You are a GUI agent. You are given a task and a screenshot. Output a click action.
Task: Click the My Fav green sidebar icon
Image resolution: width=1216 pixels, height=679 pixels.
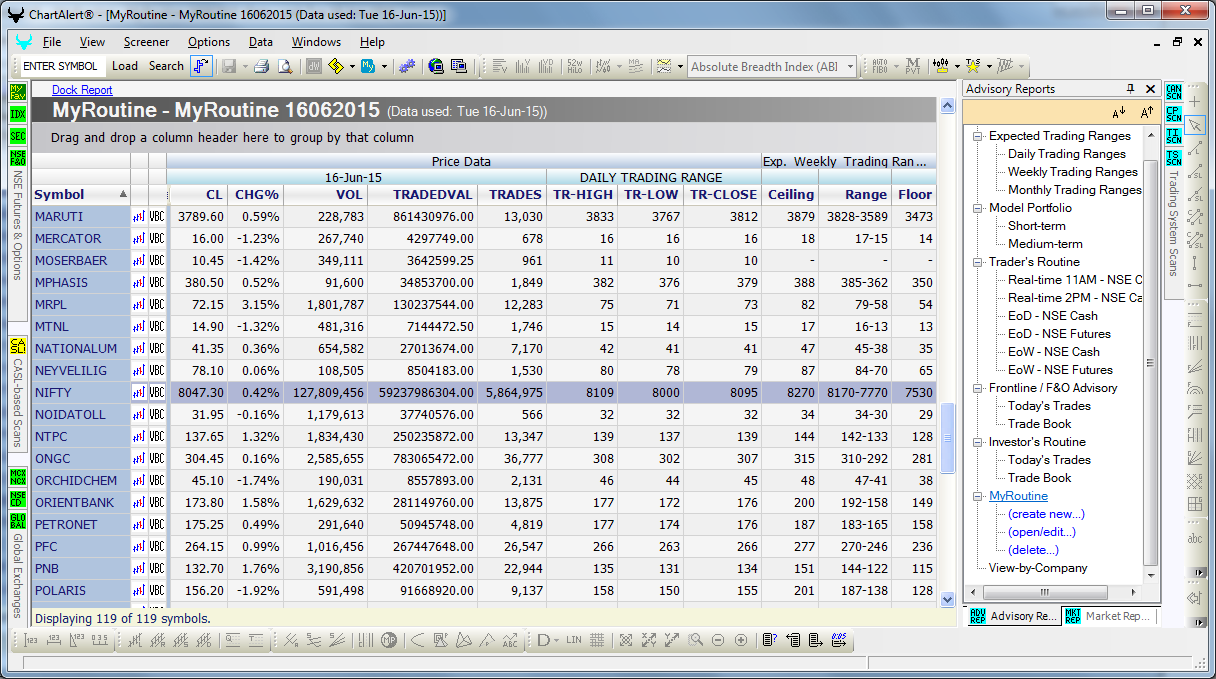(18, 92)
